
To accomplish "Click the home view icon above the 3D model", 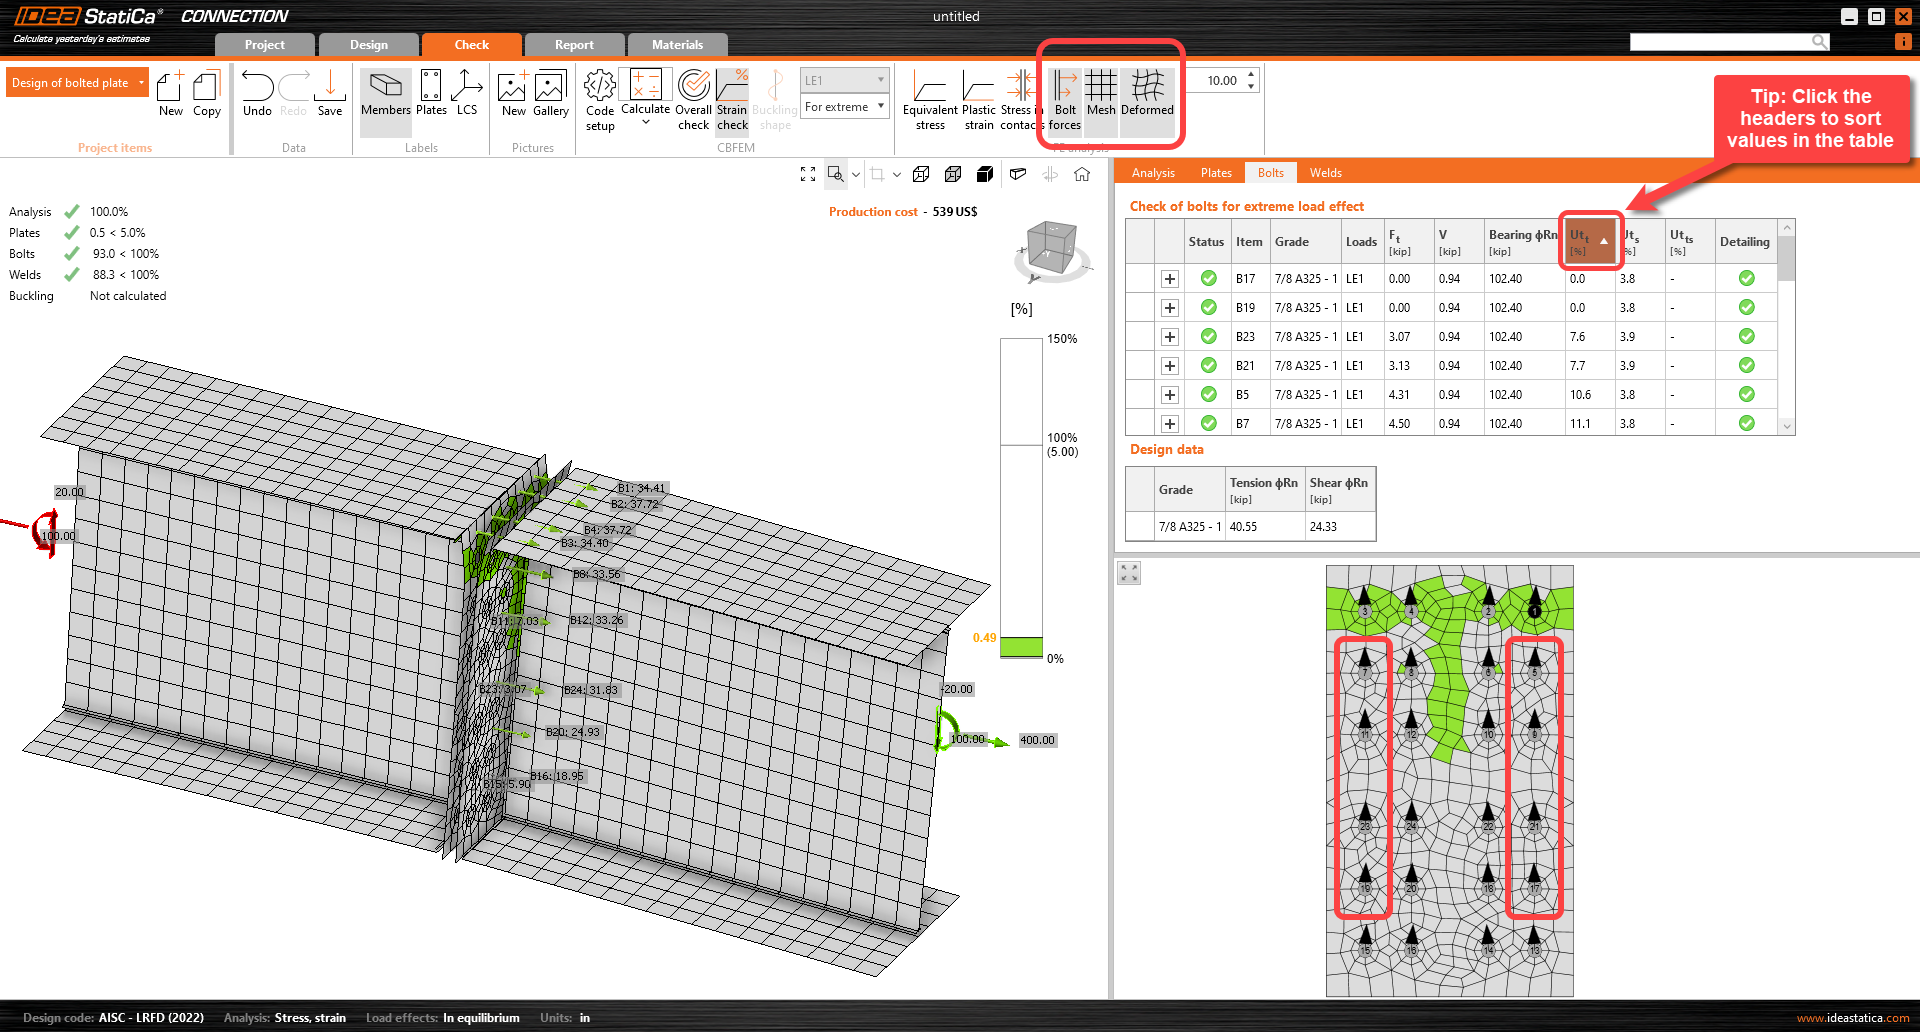I will [1081, 173].
